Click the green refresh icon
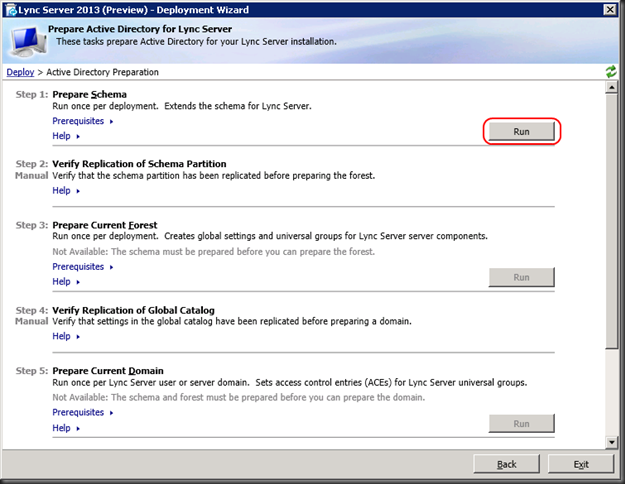 [x=611, y=72]
